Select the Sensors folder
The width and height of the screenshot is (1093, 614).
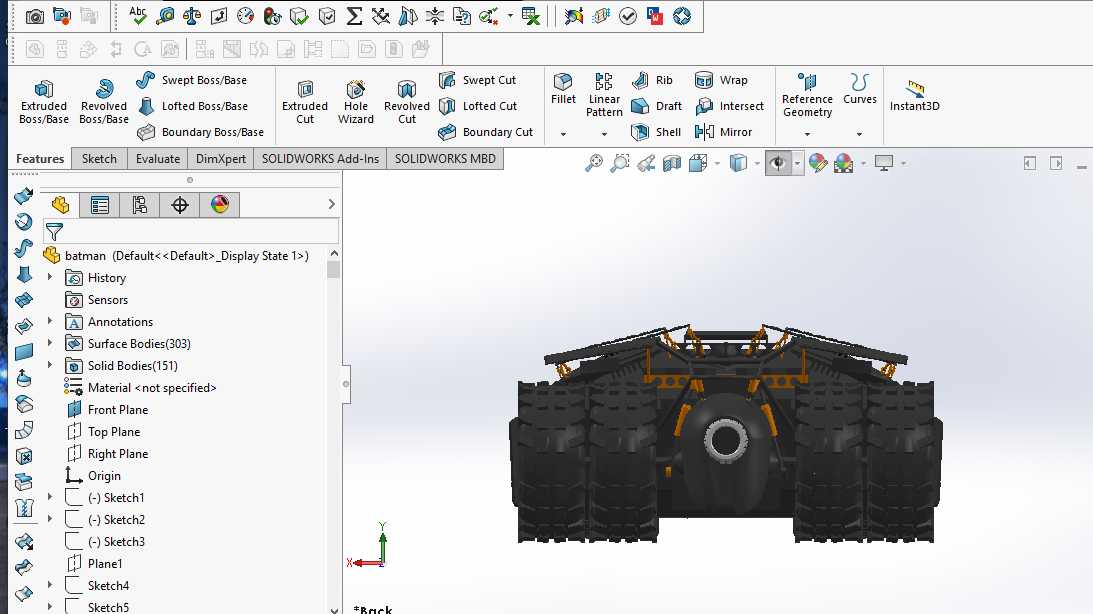97,300
